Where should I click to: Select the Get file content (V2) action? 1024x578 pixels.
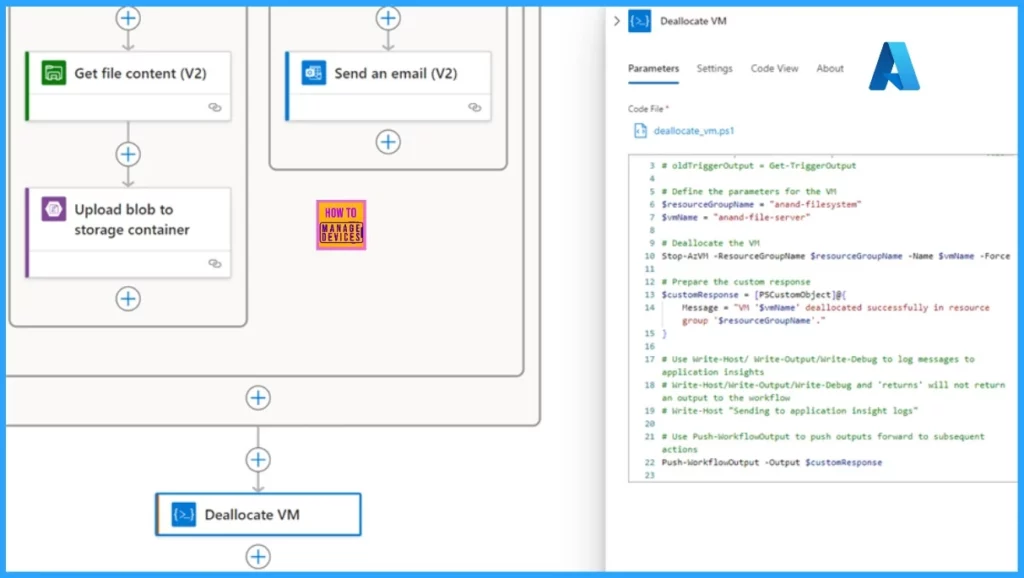click(x=128, y=86)
